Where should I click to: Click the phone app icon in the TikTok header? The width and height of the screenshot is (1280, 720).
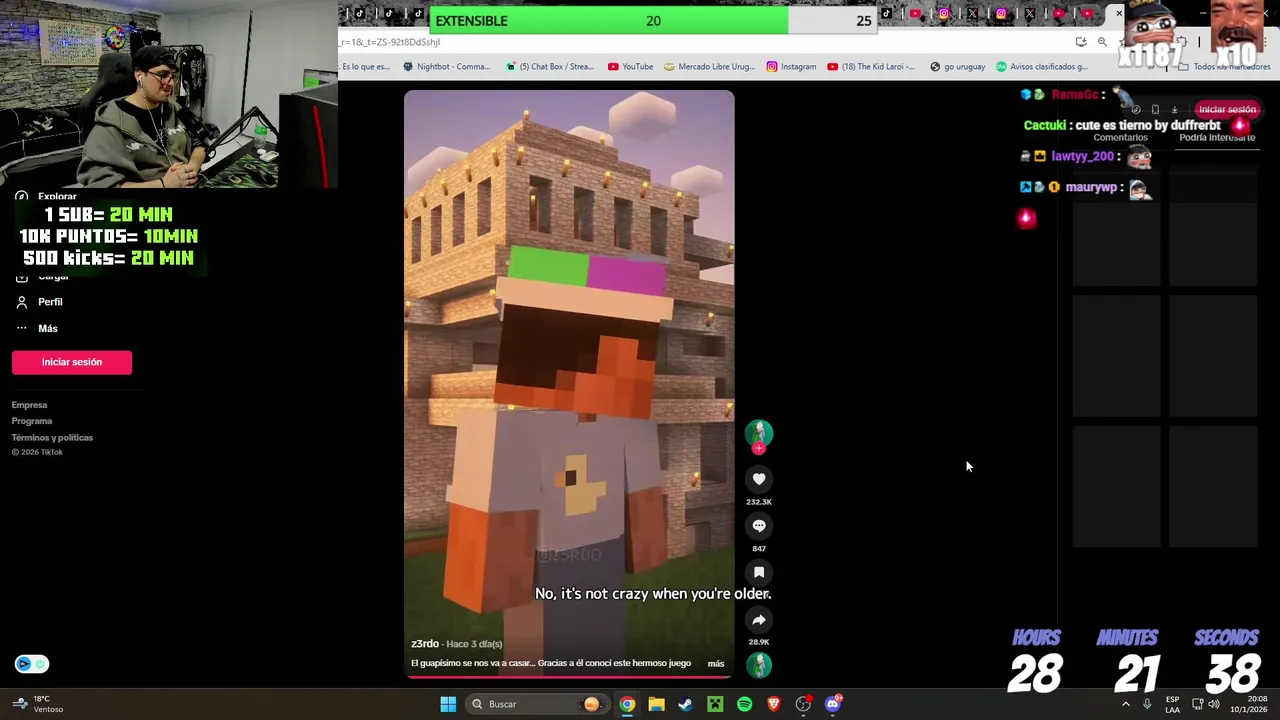[1155, 109]
